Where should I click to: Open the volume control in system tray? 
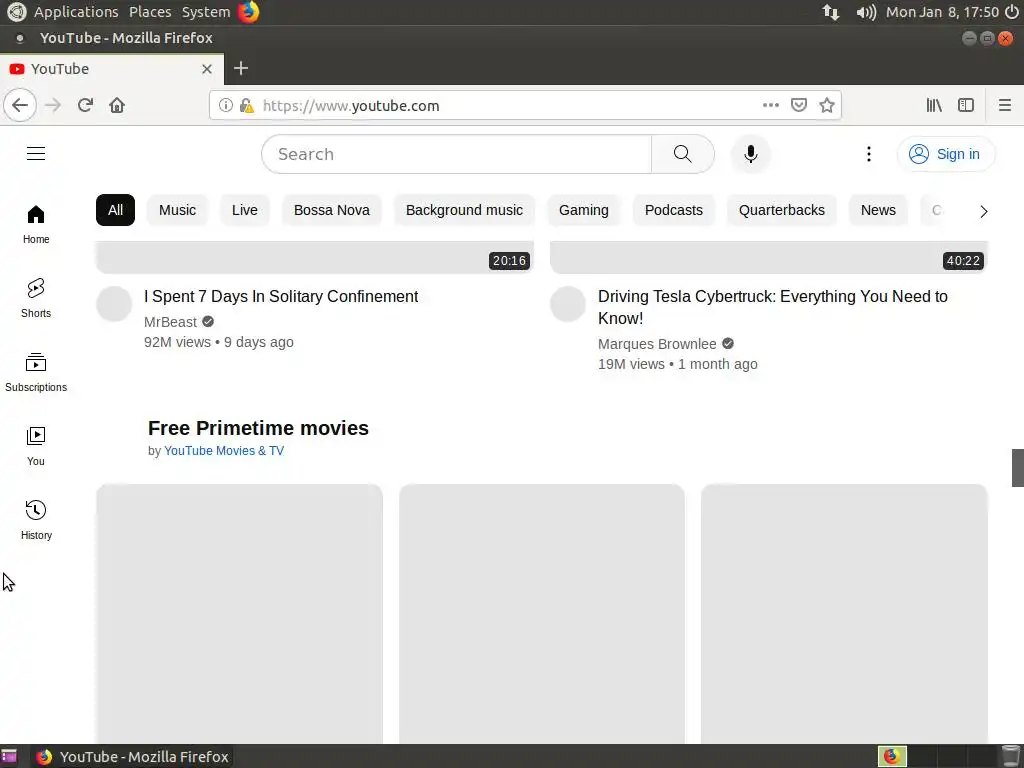[865, 12]
